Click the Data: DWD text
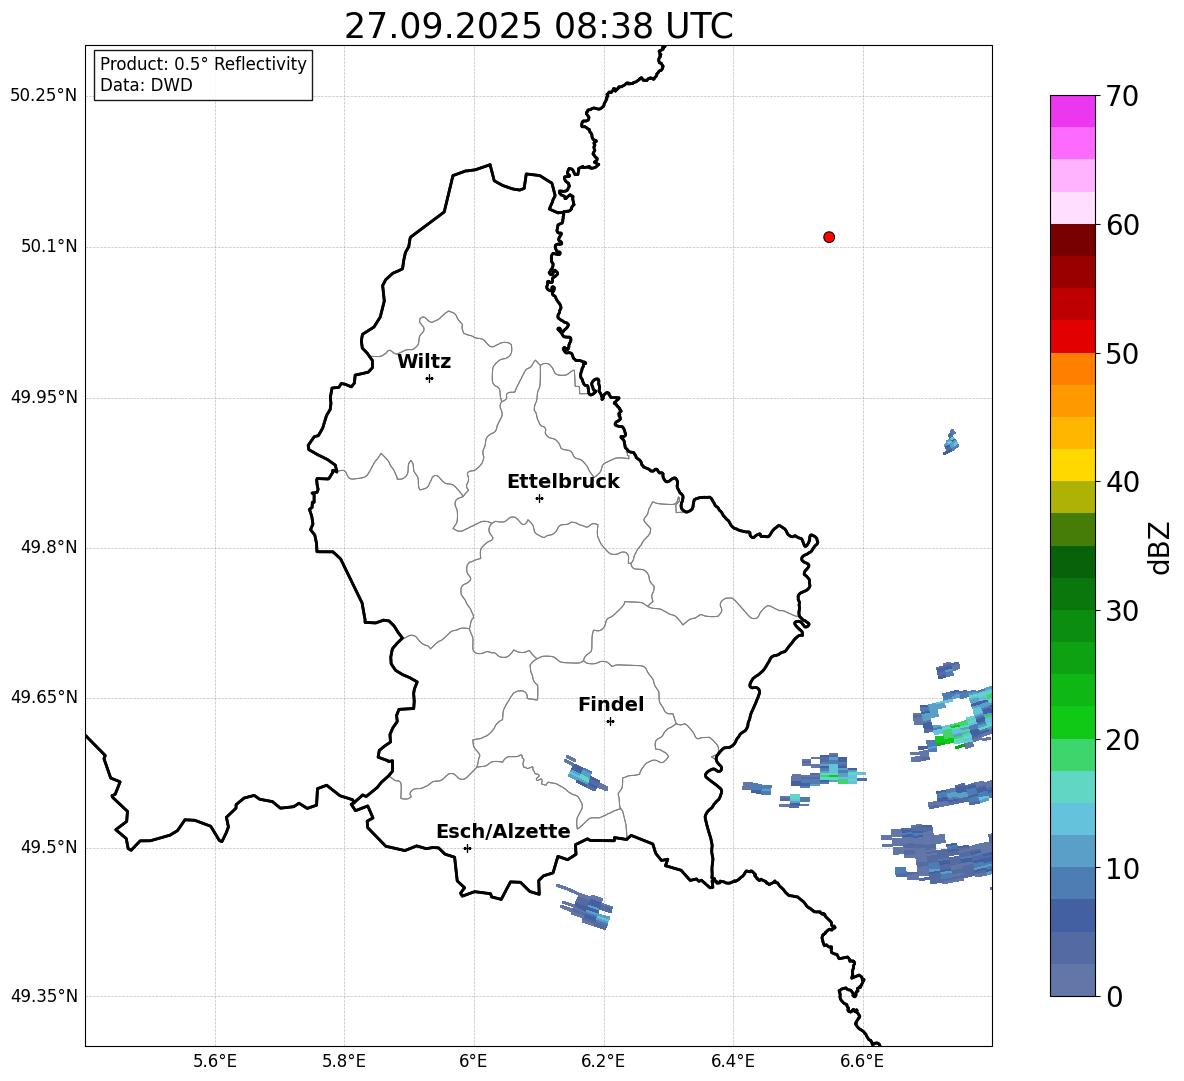Image resolution: width=1184 pixels, height=1081 pixels. pos(146,85)
